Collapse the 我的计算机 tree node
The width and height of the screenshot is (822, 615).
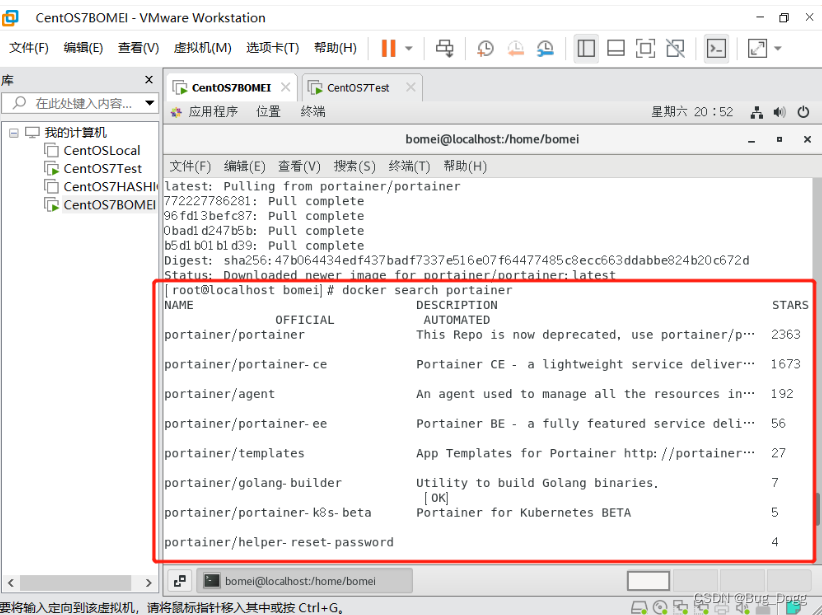click(14, 133)
